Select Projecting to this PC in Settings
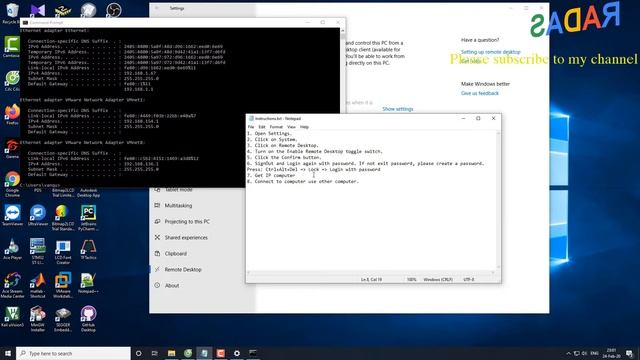The image size is (640, 360). 187,221
